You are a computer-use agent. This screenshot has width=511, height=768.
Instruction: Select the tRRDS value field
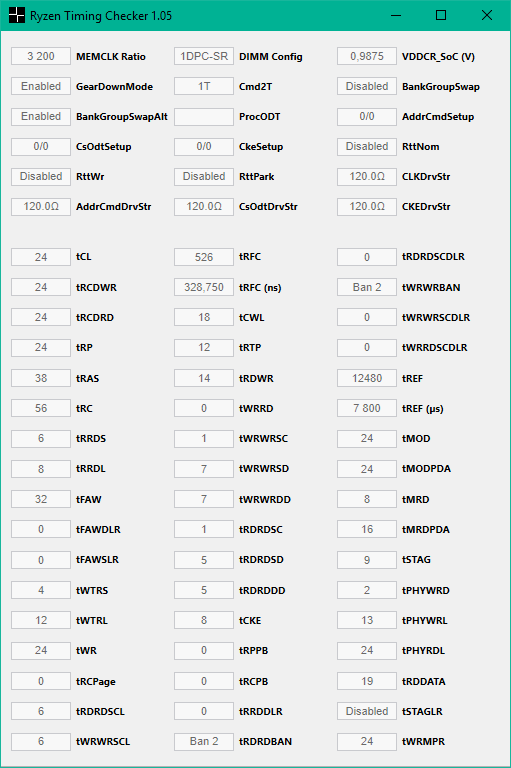41,438
